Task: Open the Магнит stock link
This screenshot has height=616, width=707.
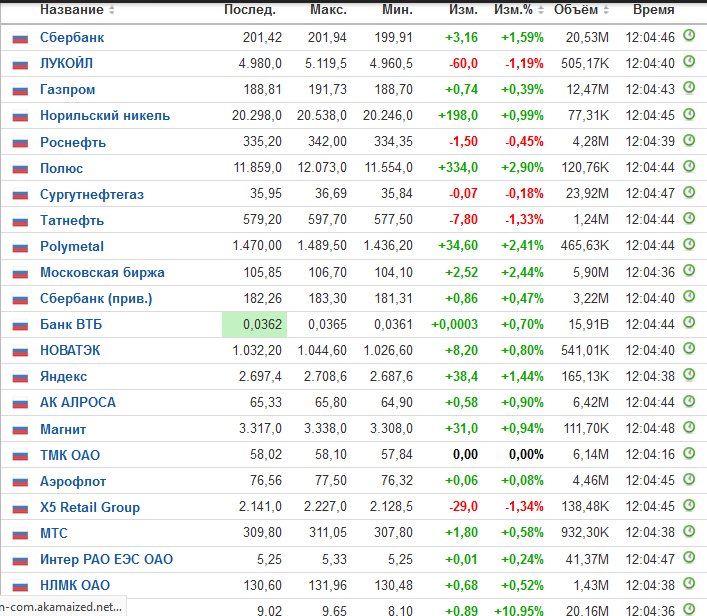Action: point(63,429)
